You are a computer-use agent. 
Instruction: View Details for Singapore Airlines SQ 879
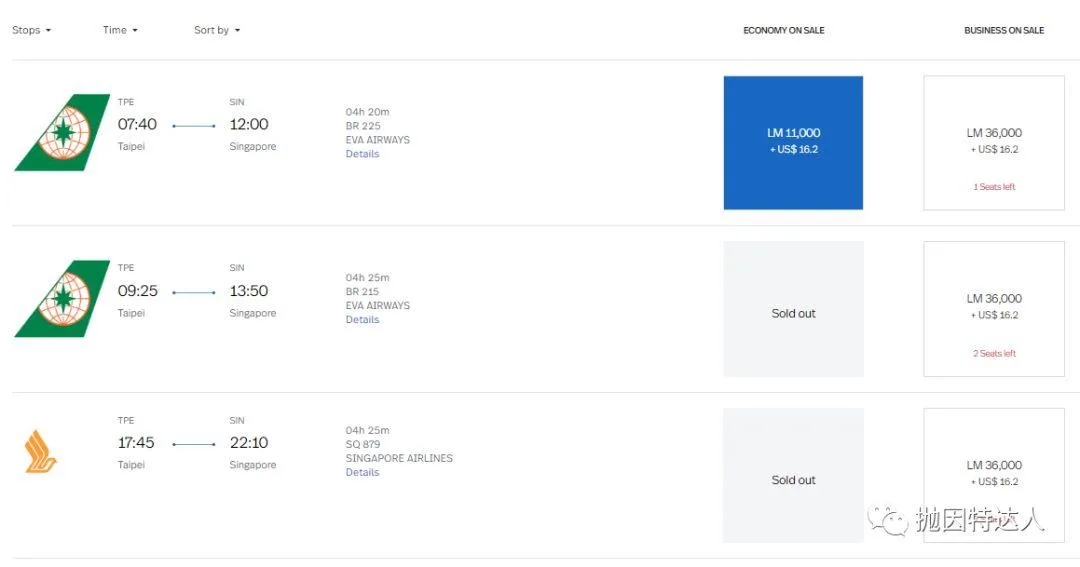362,472
